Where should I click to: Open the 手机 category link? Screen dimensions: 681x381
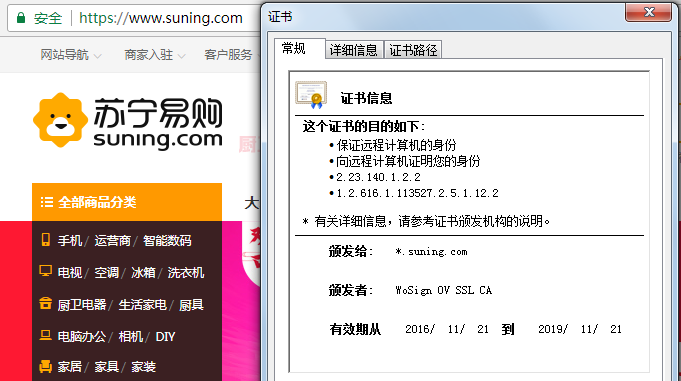[70, 241]
